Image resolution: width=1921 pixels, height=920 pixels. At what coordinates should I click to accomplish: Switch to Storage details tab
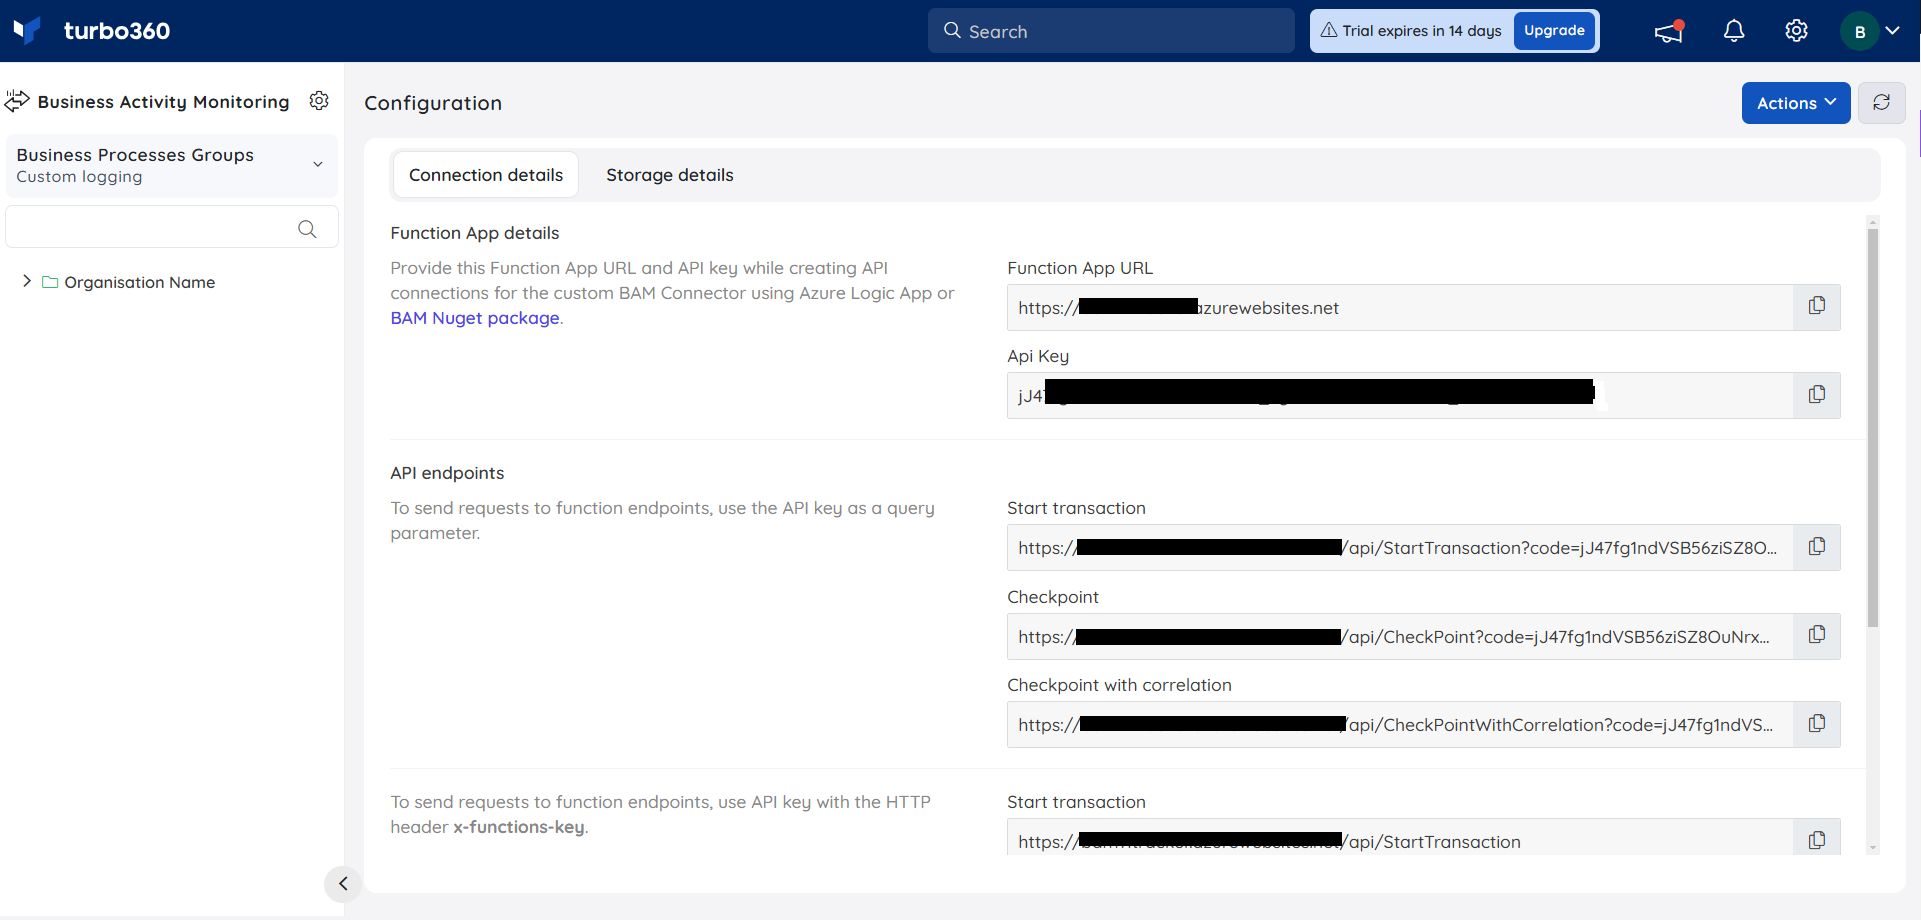coord(670,175)
